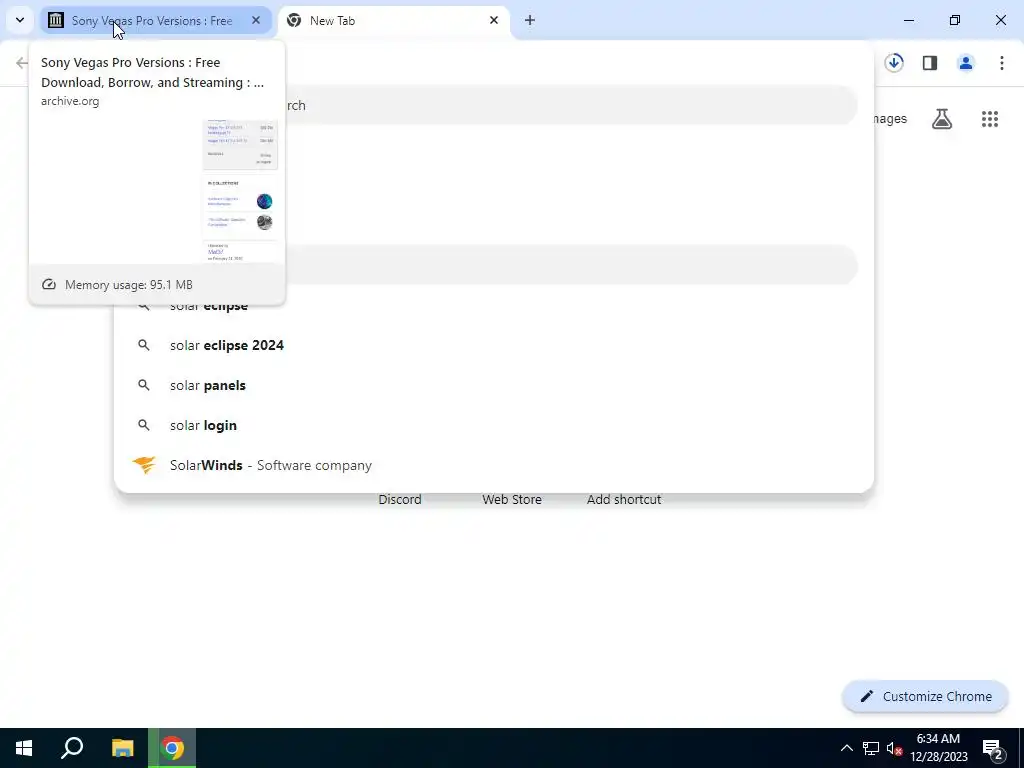This screenshot has height=768, width=1024.
Task: Toggle the Chrome side panel icon
Action: pyautogui.click(x=930, y=63)
